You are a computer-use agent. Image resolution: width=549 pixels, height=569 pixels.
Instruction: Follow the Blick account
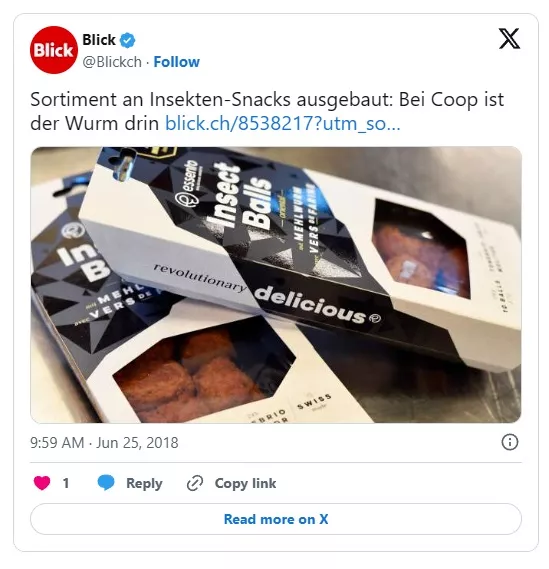176,62
